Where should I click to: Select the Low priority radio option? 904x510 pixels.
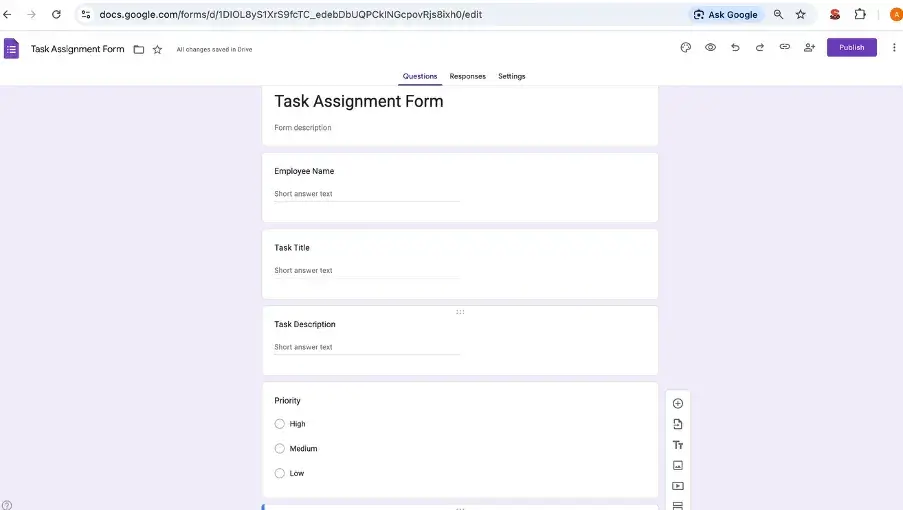tap(280, 473)
